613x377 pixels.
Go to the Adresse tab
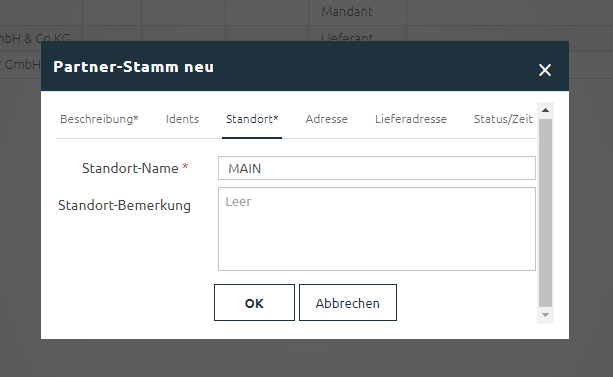[326, 119]
